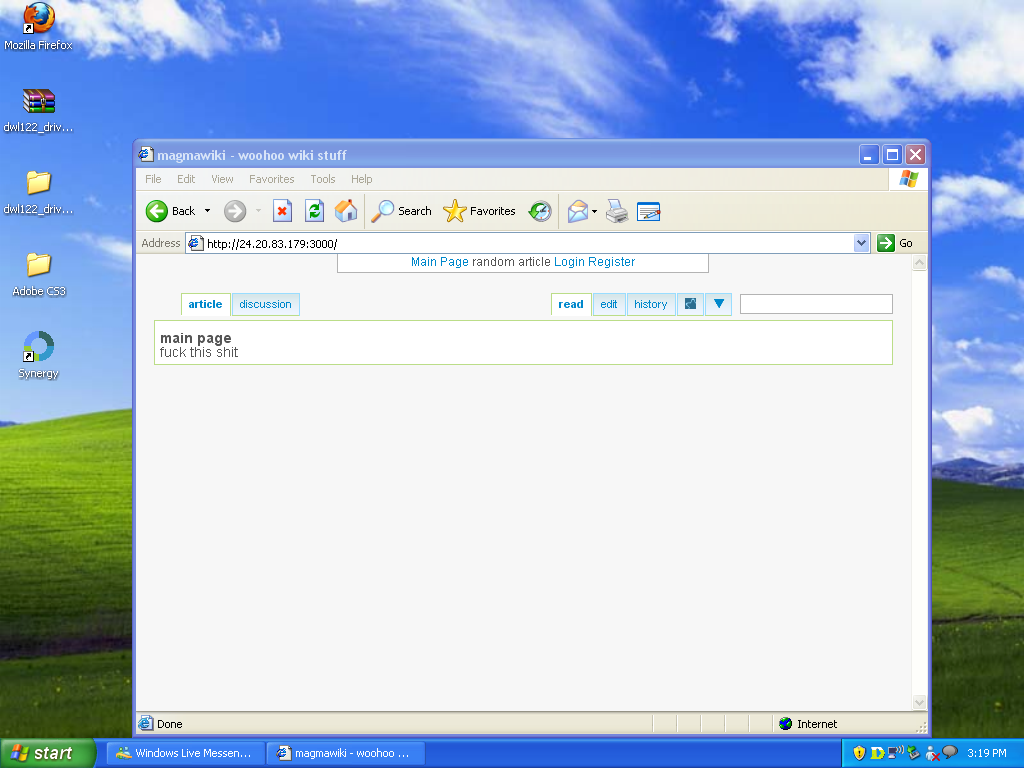
Task: Select the read tab
Action: pyautogui.click(x=571, y=304)
